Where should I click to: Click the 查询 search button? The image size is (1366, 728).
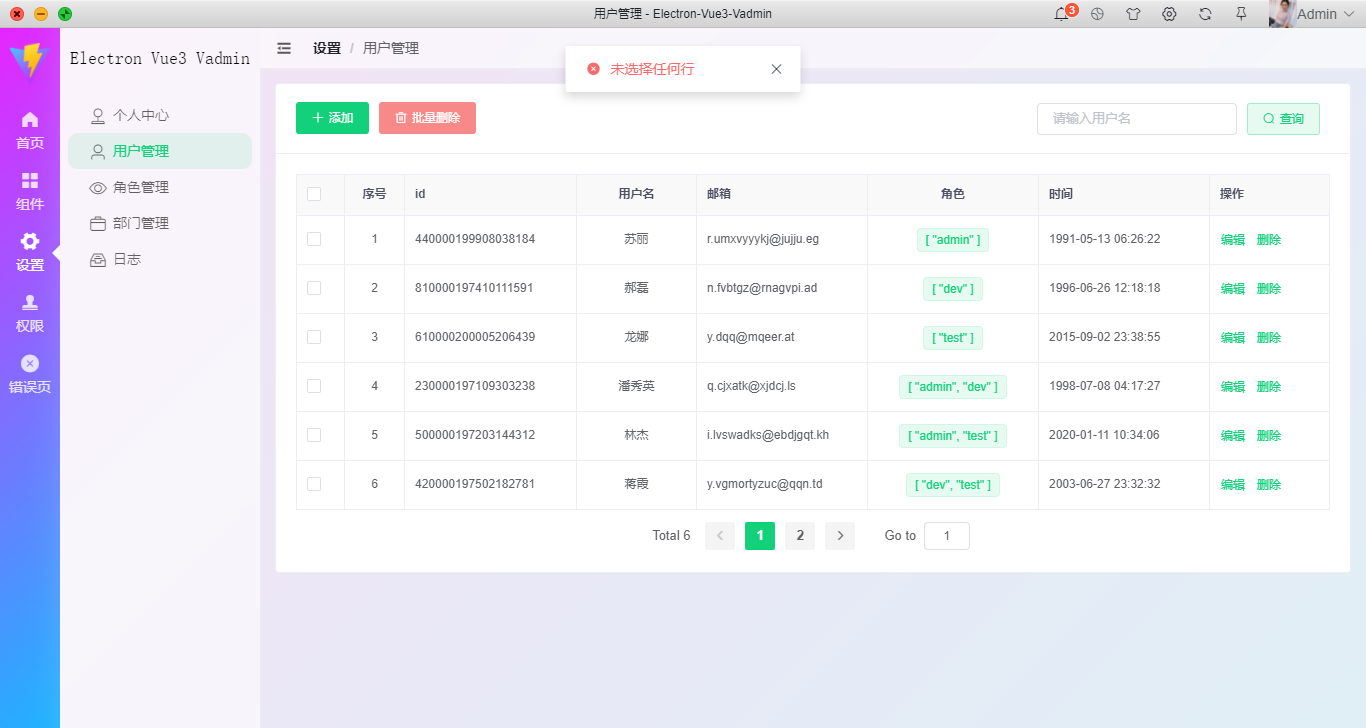[x=1283, y=119]
